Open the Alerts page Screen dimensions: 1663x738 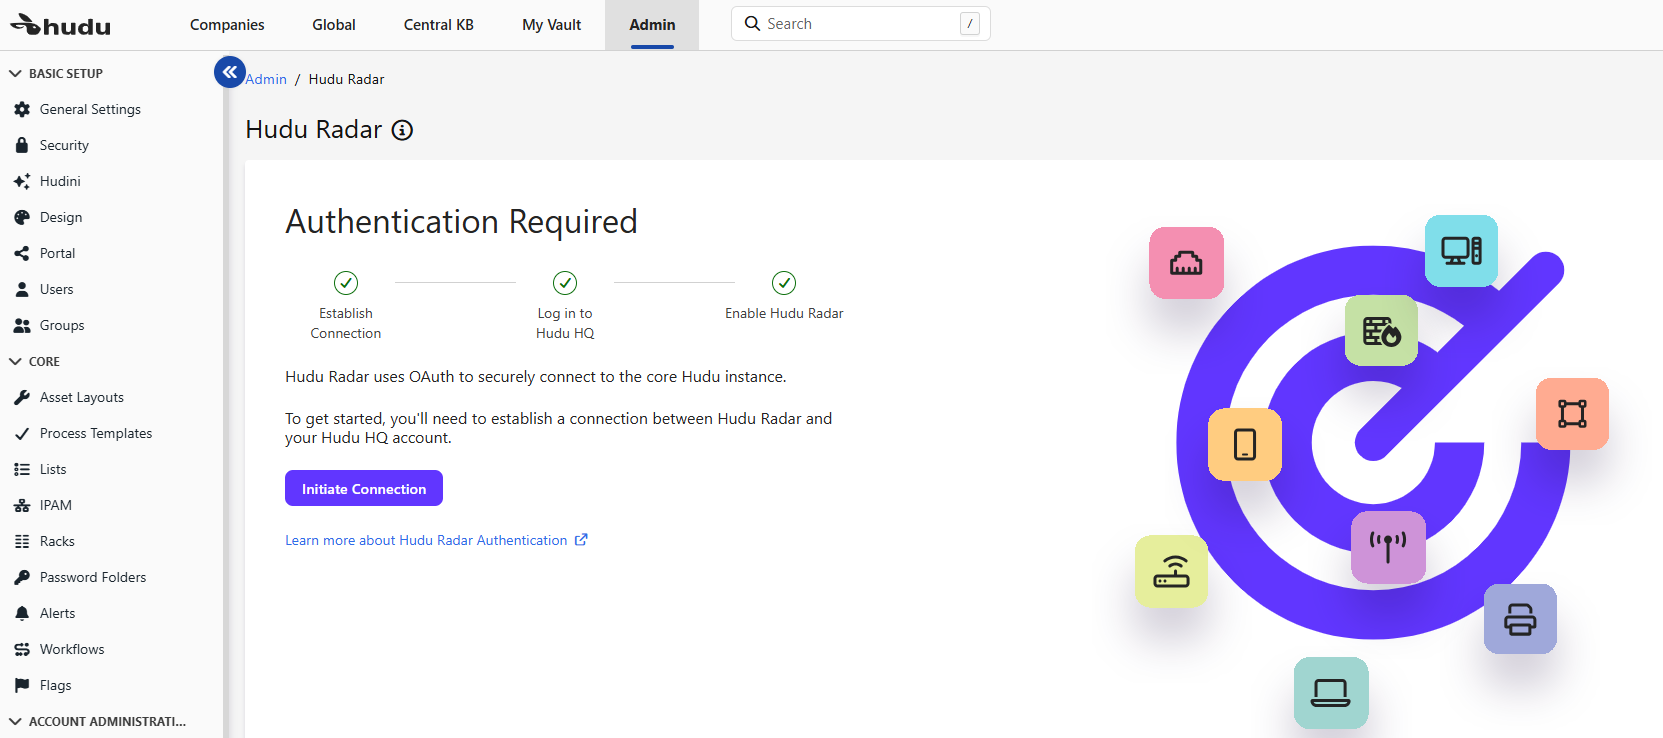click(57, 613)
